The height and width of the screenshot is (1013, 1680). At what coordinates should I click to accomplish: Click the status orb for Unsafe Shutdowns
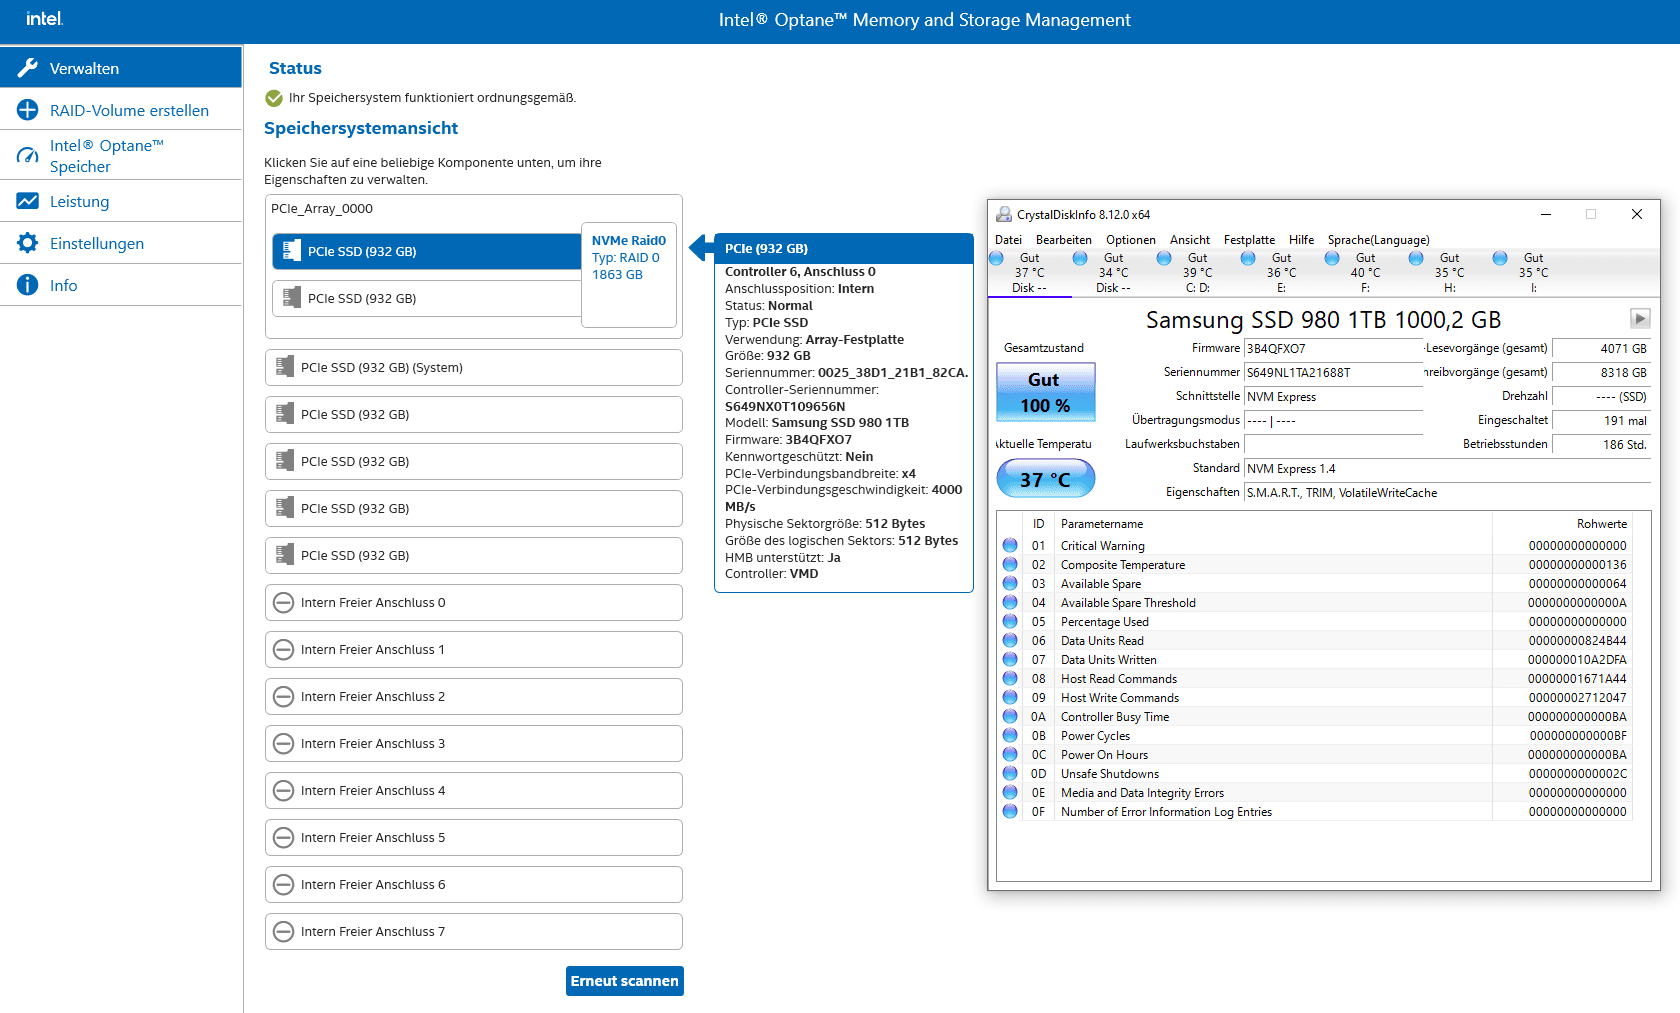(1010, 774)
